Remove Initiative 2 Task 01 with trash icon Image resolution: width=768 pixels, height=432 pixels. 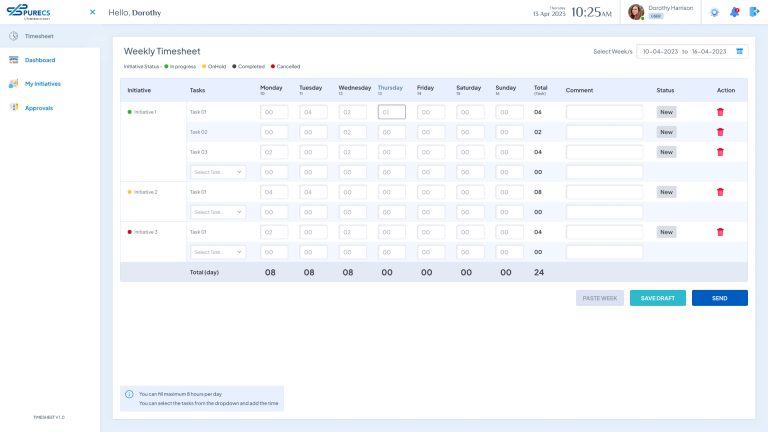pos(720,192)
